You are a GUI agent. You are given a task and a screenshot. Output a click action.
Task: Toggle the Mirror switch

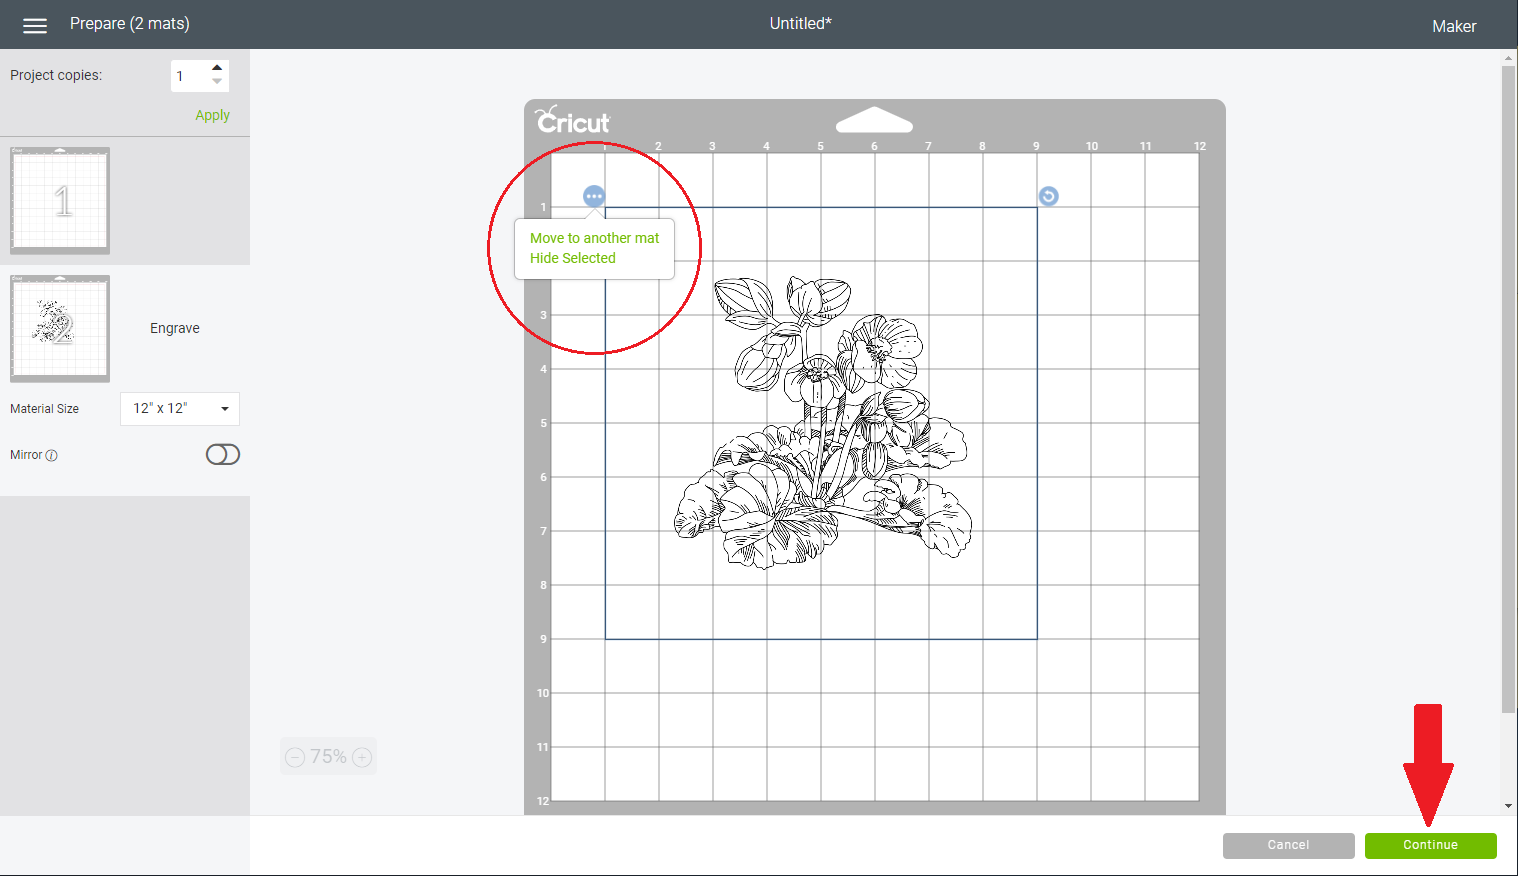point(222,455)
